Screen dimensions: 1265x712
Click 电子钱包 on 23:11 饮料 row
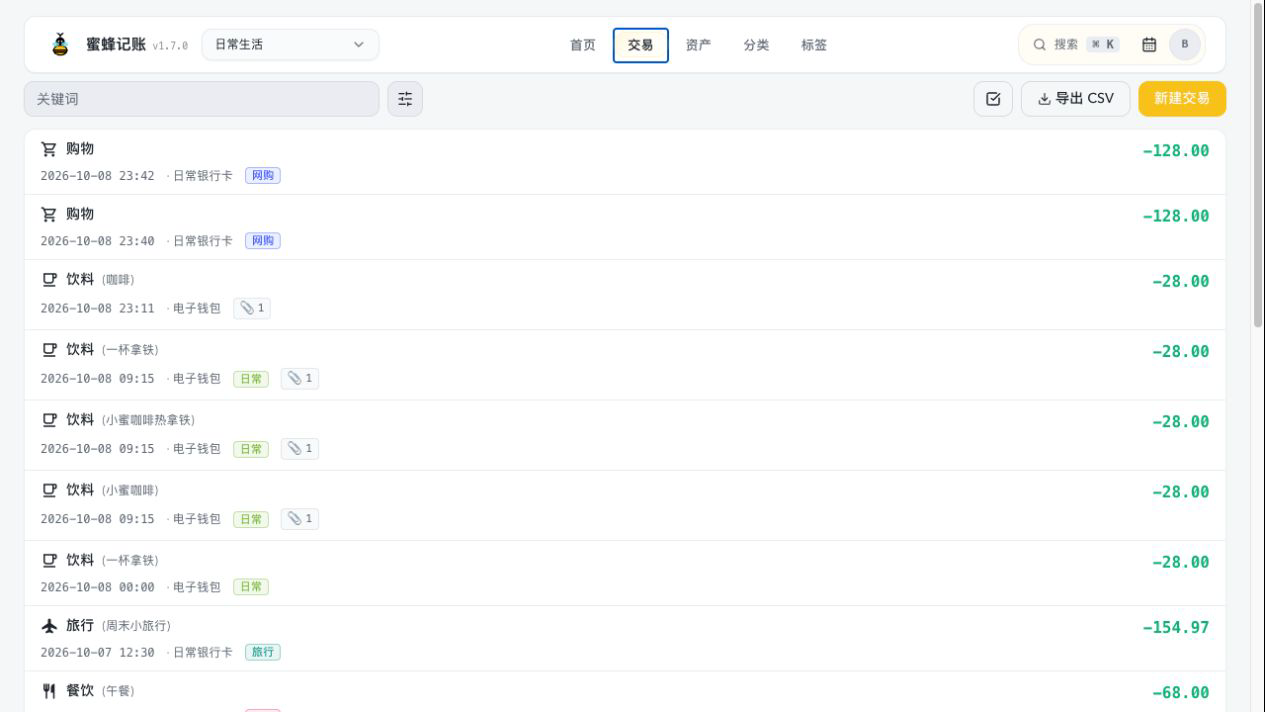(197, 308)
